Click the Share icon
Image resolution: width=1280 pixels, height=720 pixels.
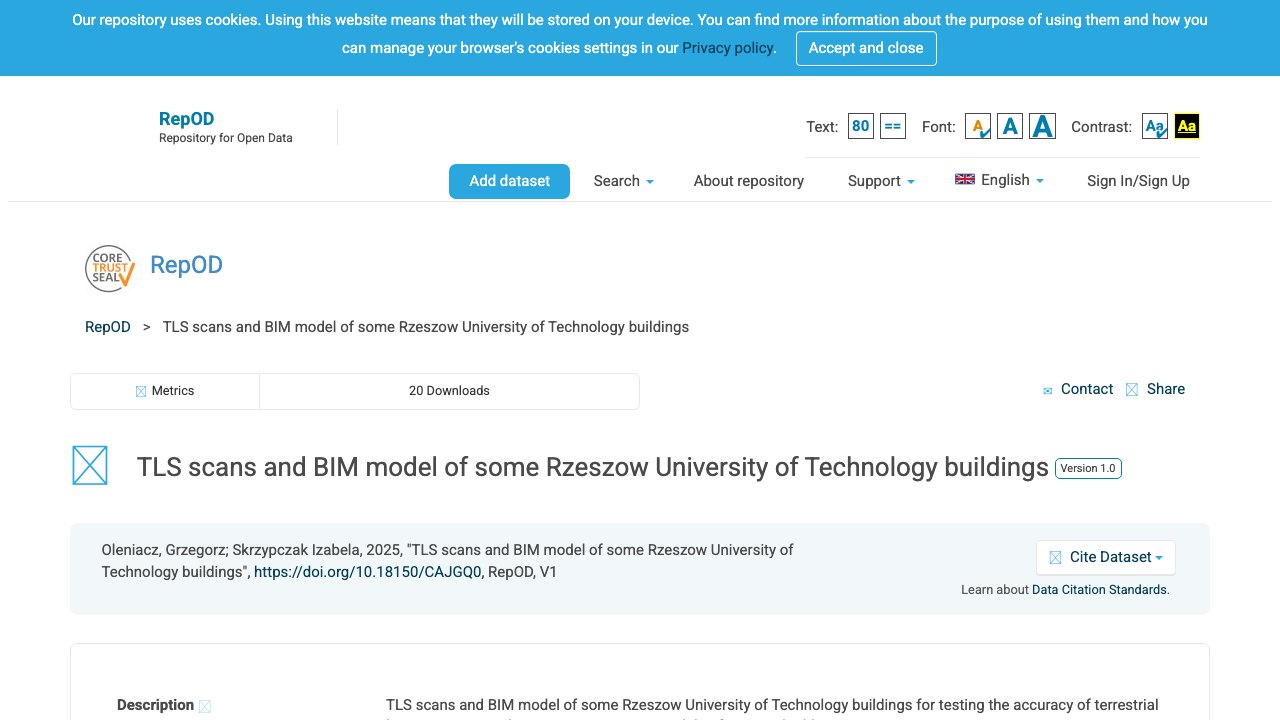(1132, 390)
